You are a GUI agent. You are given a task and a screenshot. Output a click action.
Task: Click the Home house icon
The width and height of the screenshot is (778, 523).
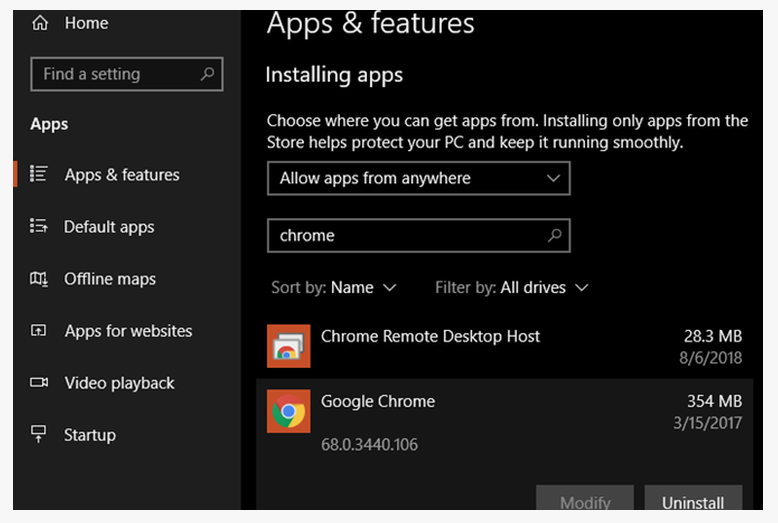(40, 23)
